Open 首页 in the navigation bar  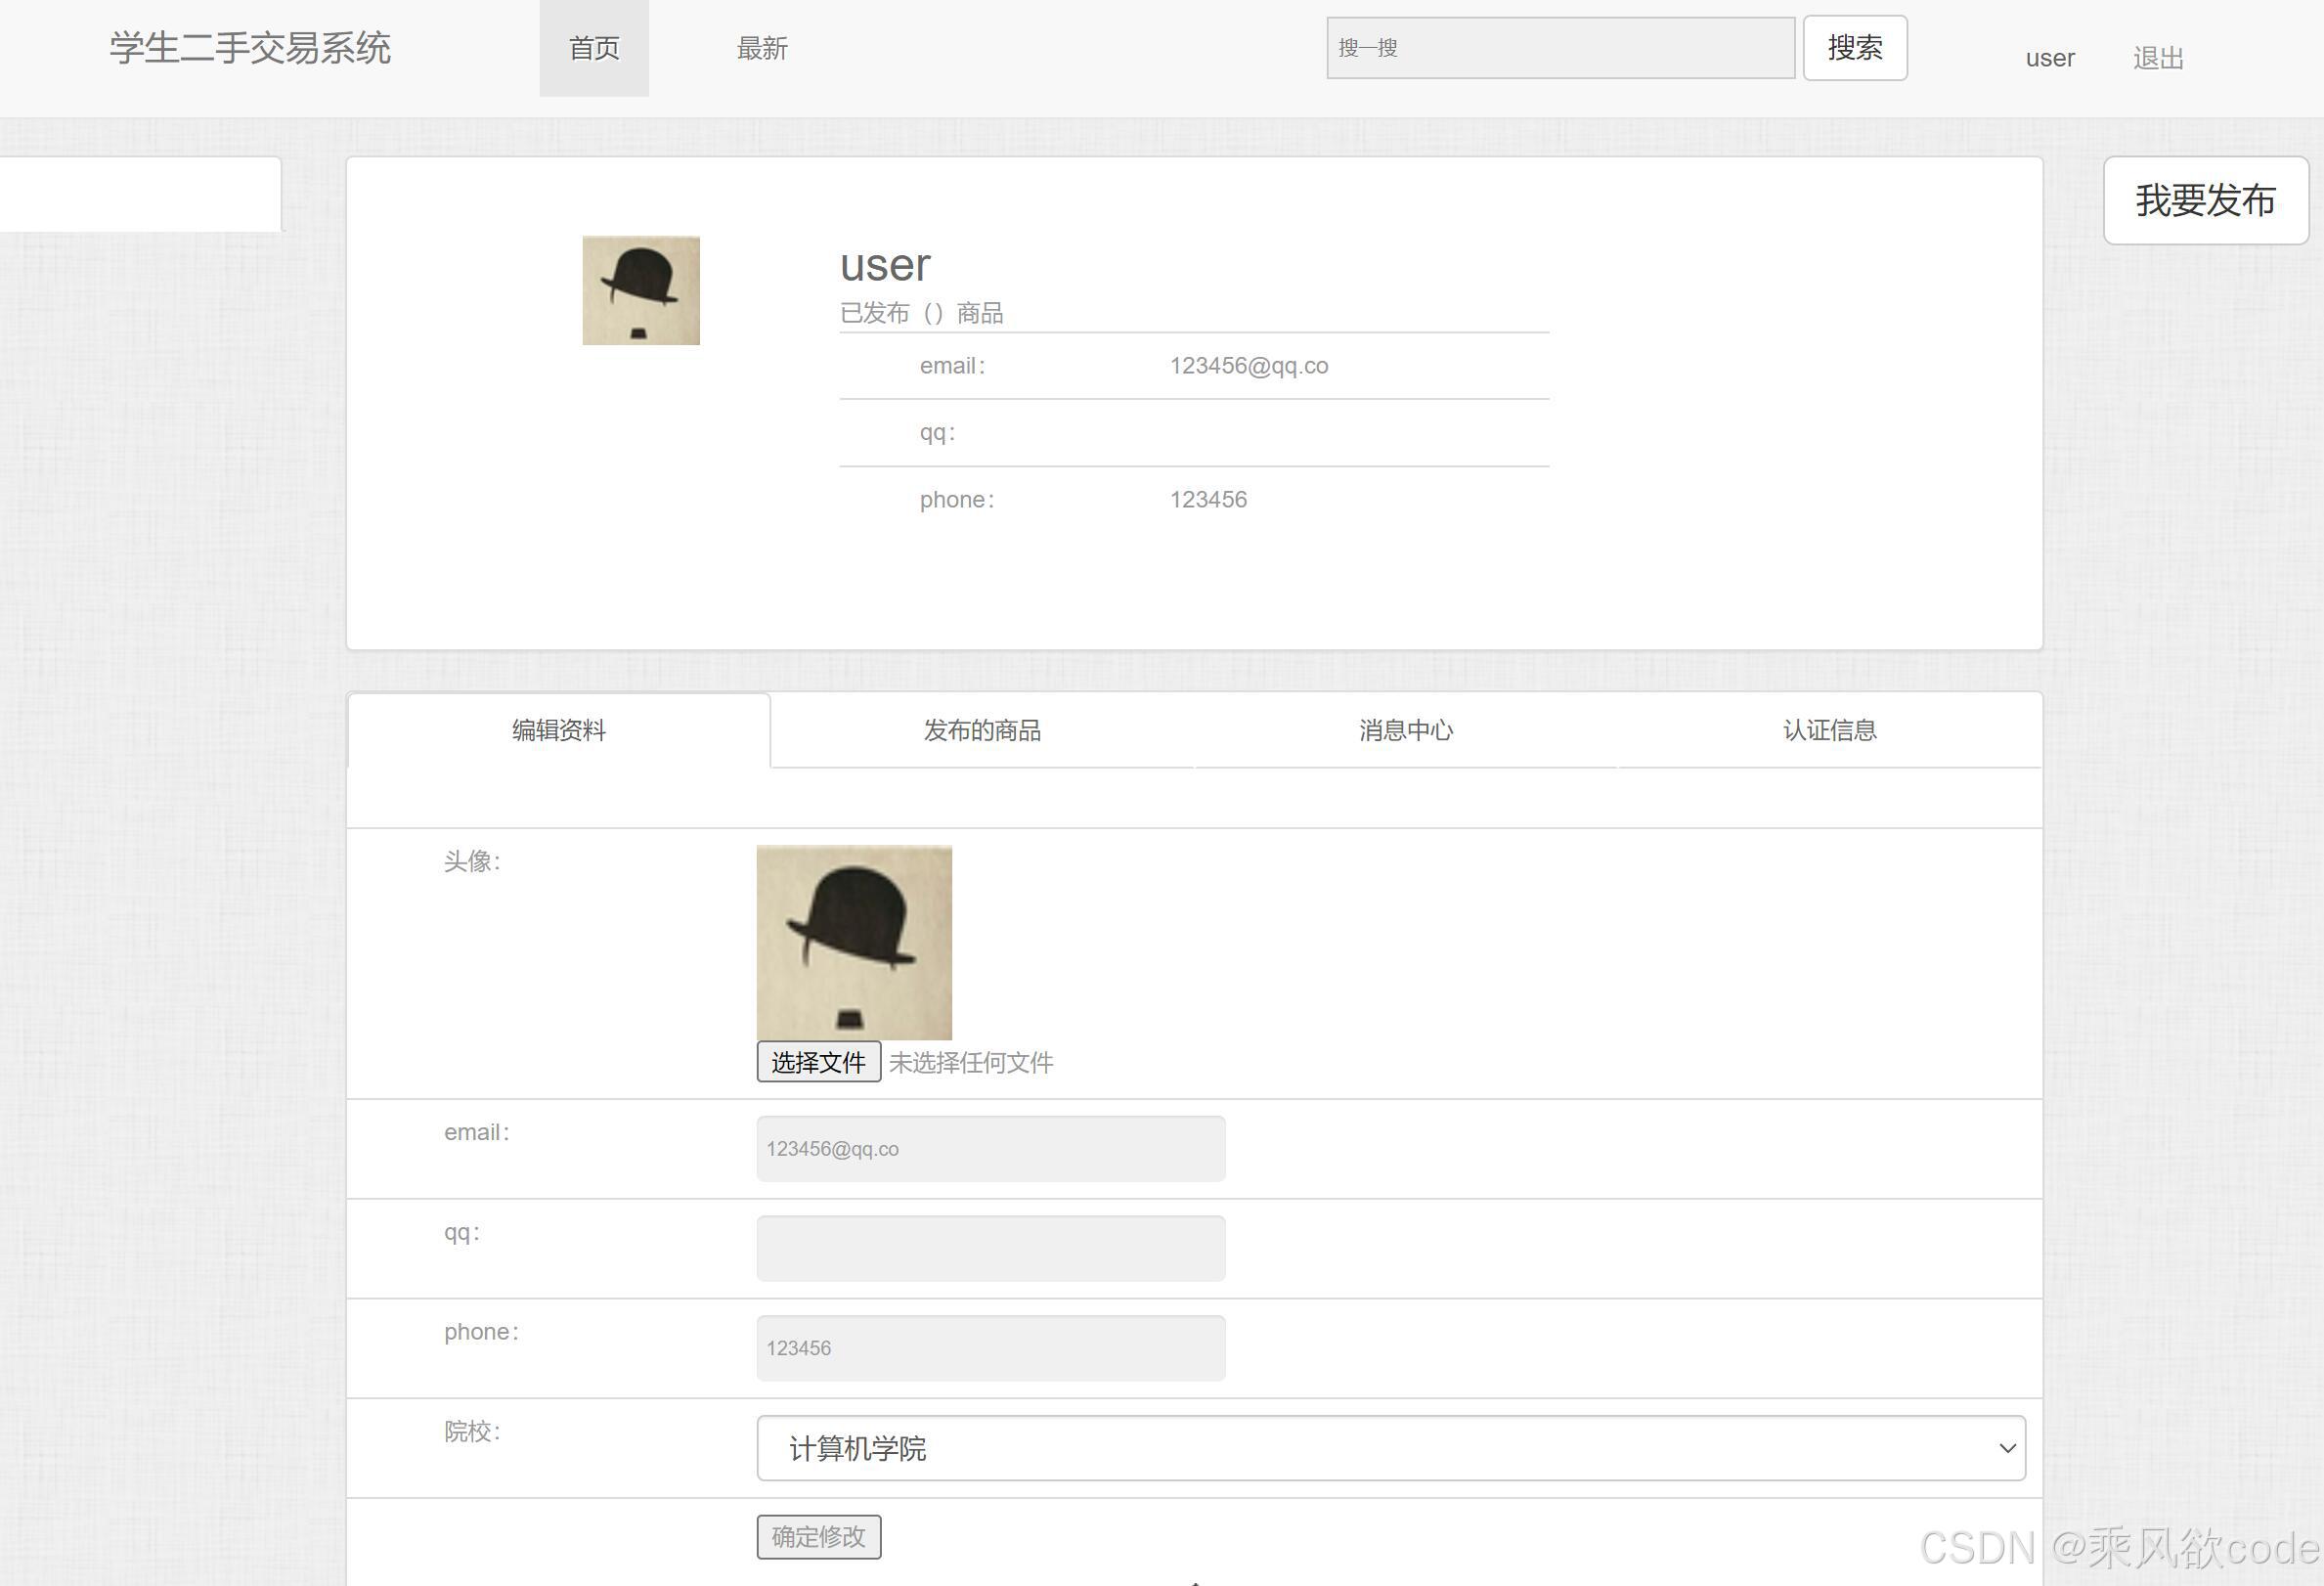pyautogui.click(x=594, y=48)
